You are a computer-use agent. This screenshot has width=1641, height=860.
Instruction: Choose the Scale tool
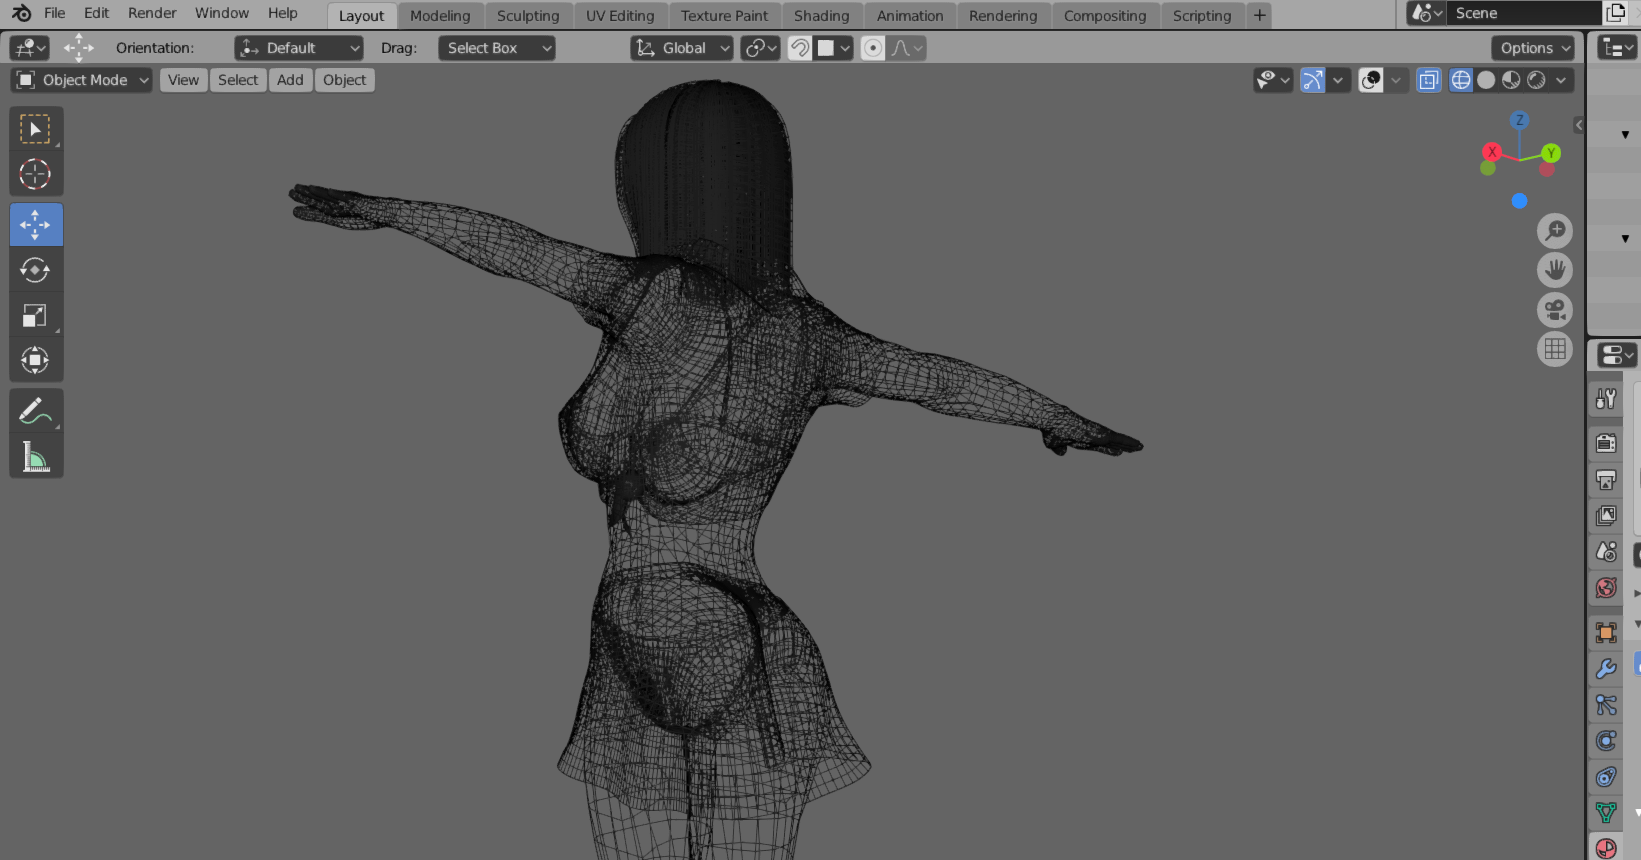point(35,316)
